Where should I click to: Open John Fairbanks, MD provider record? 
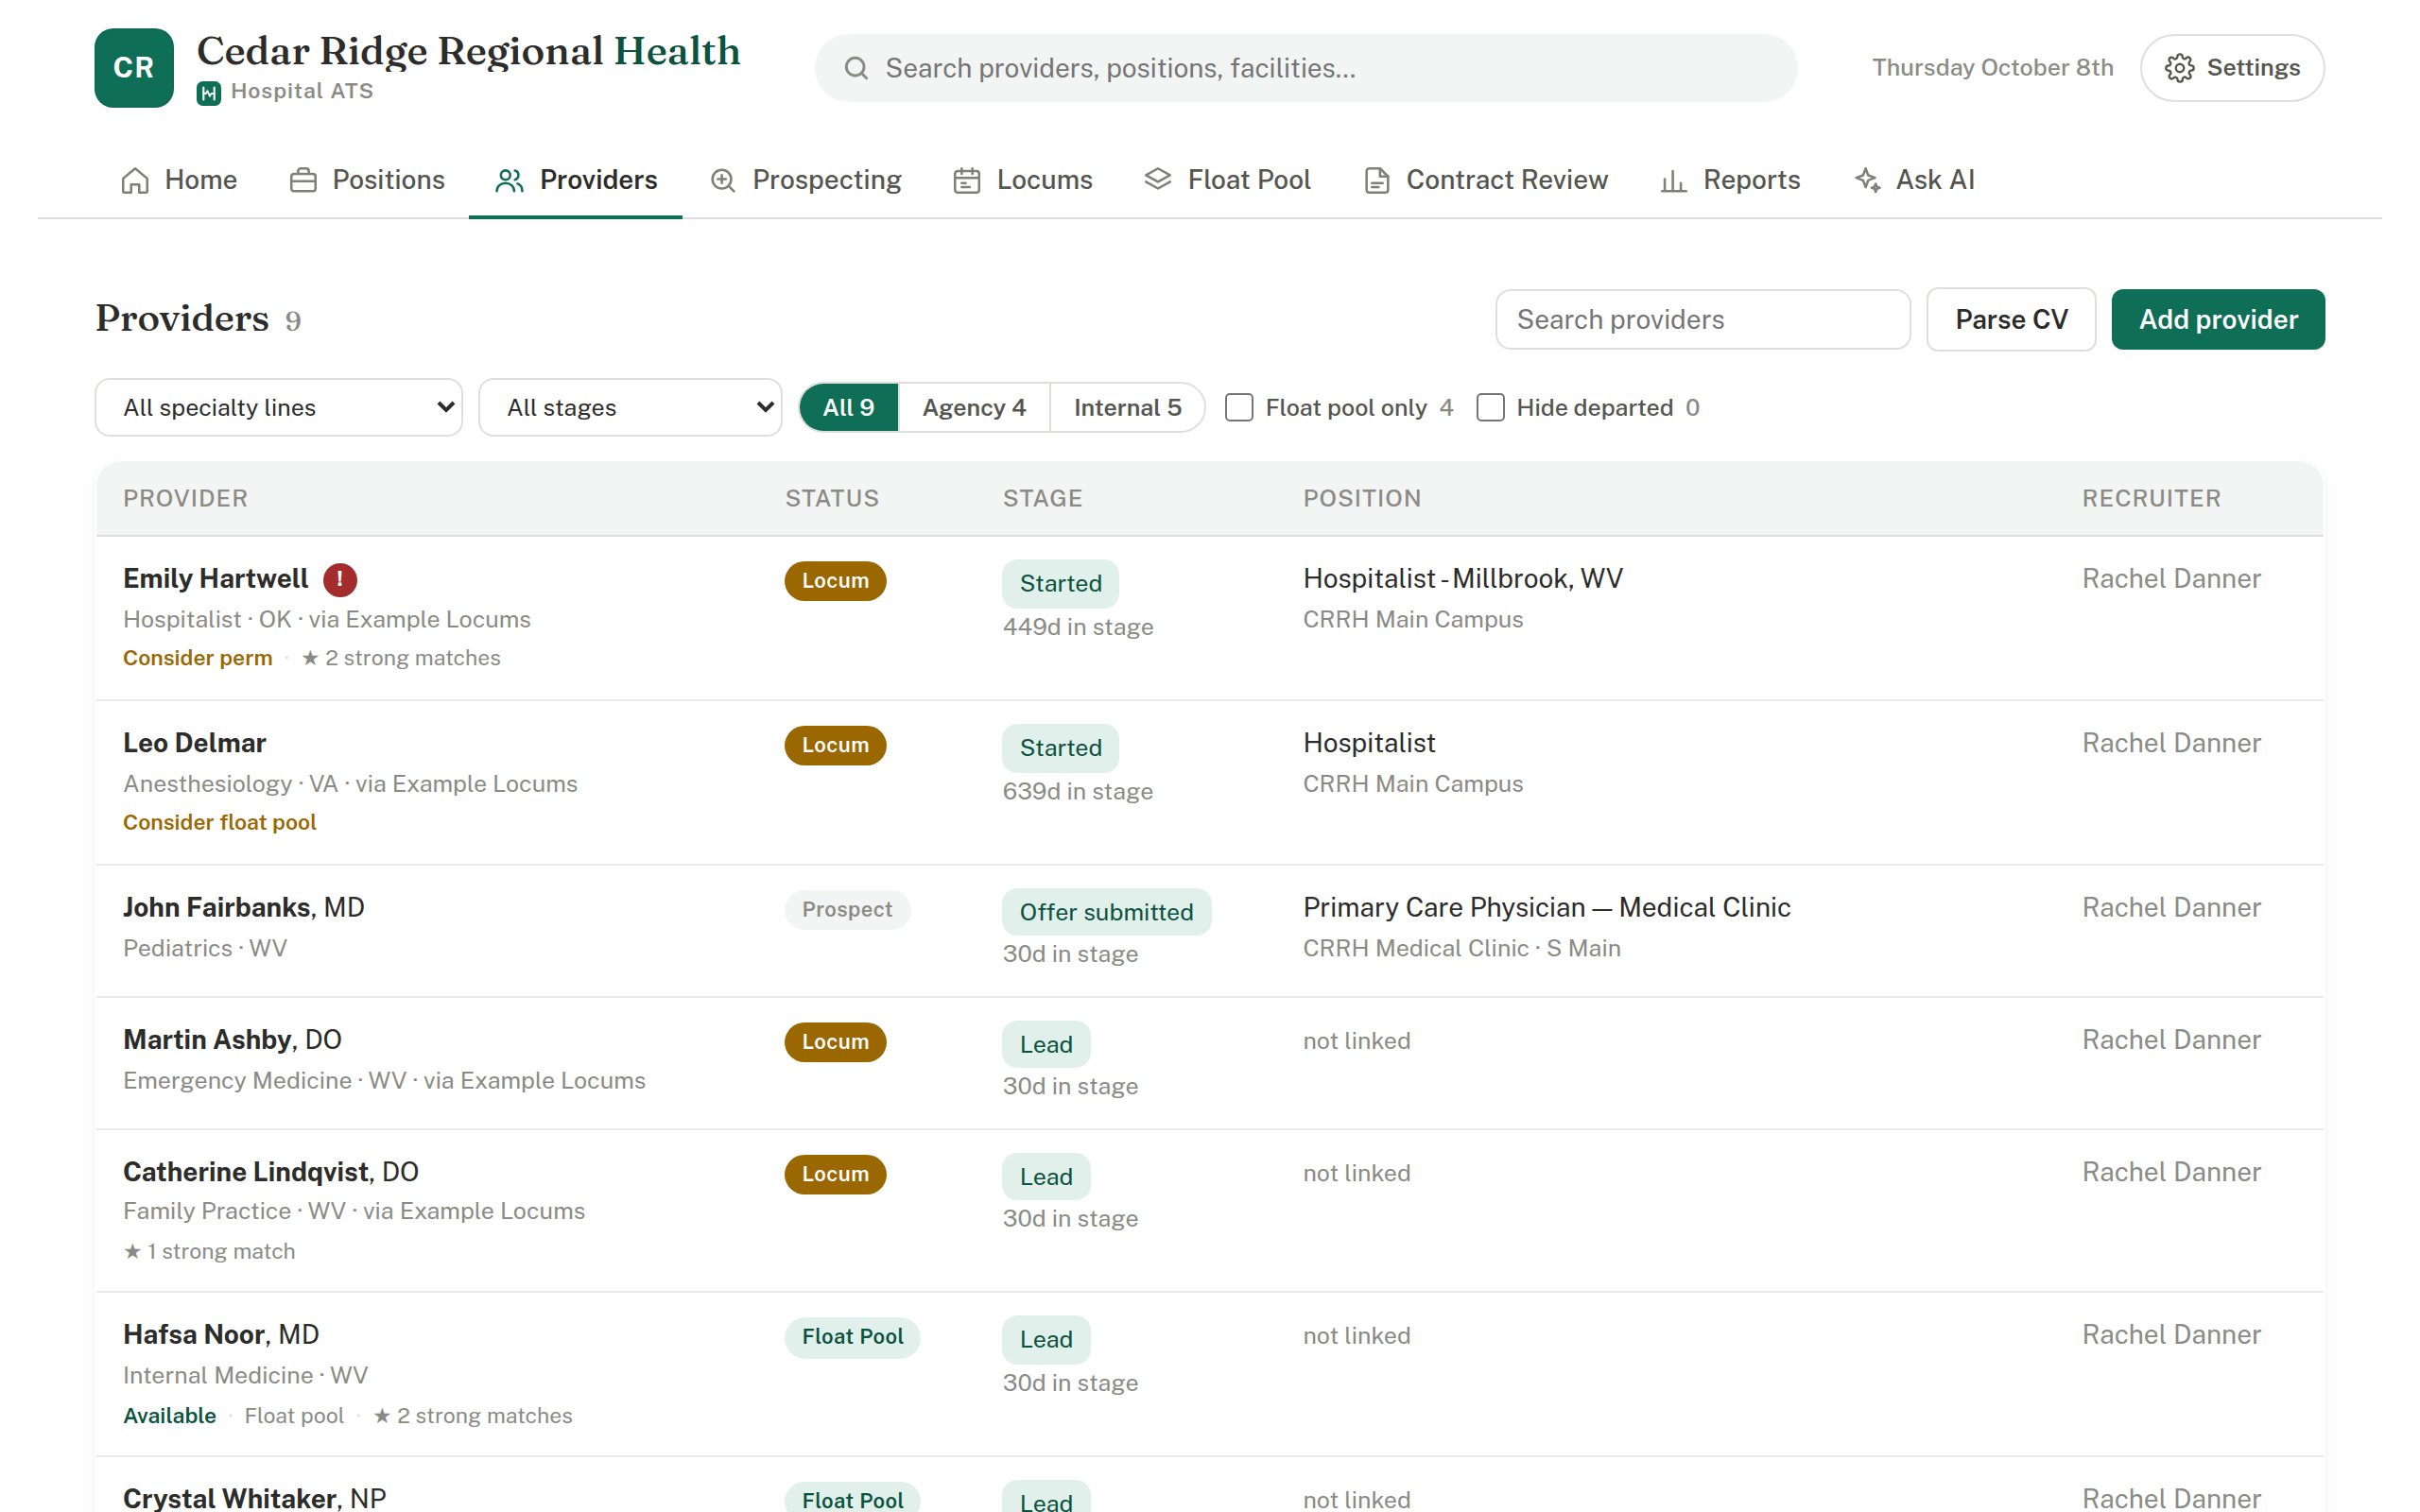(x=243, y=907)
